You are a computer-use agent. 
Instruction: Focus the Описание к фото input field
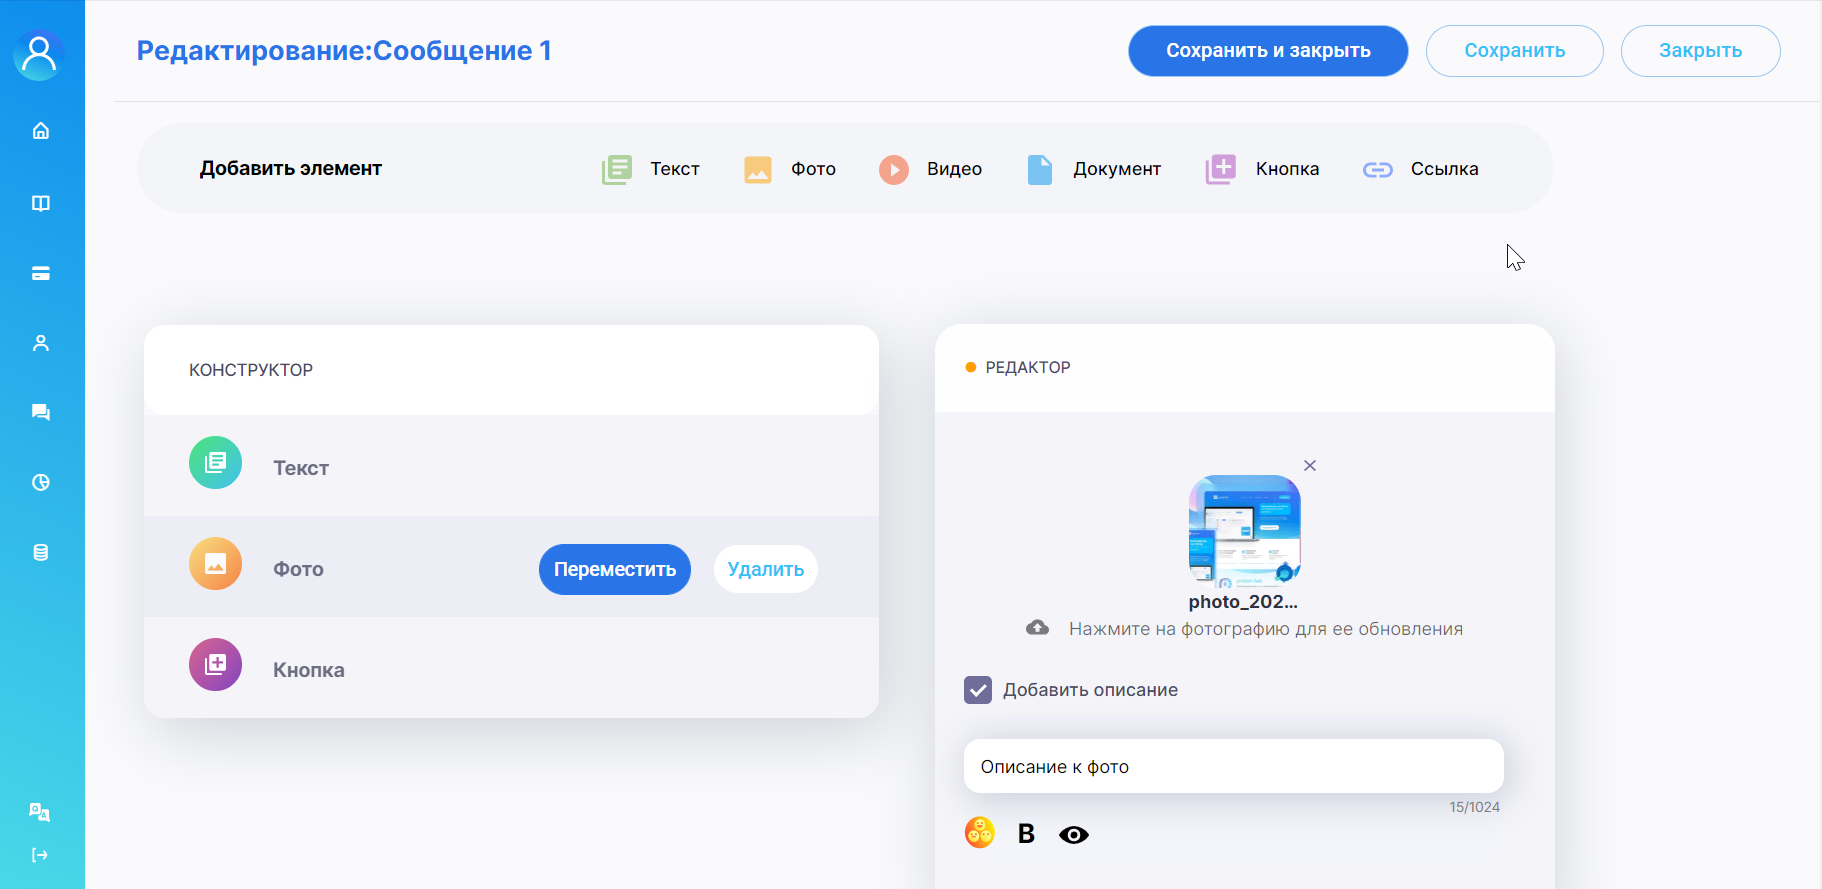1234,766
